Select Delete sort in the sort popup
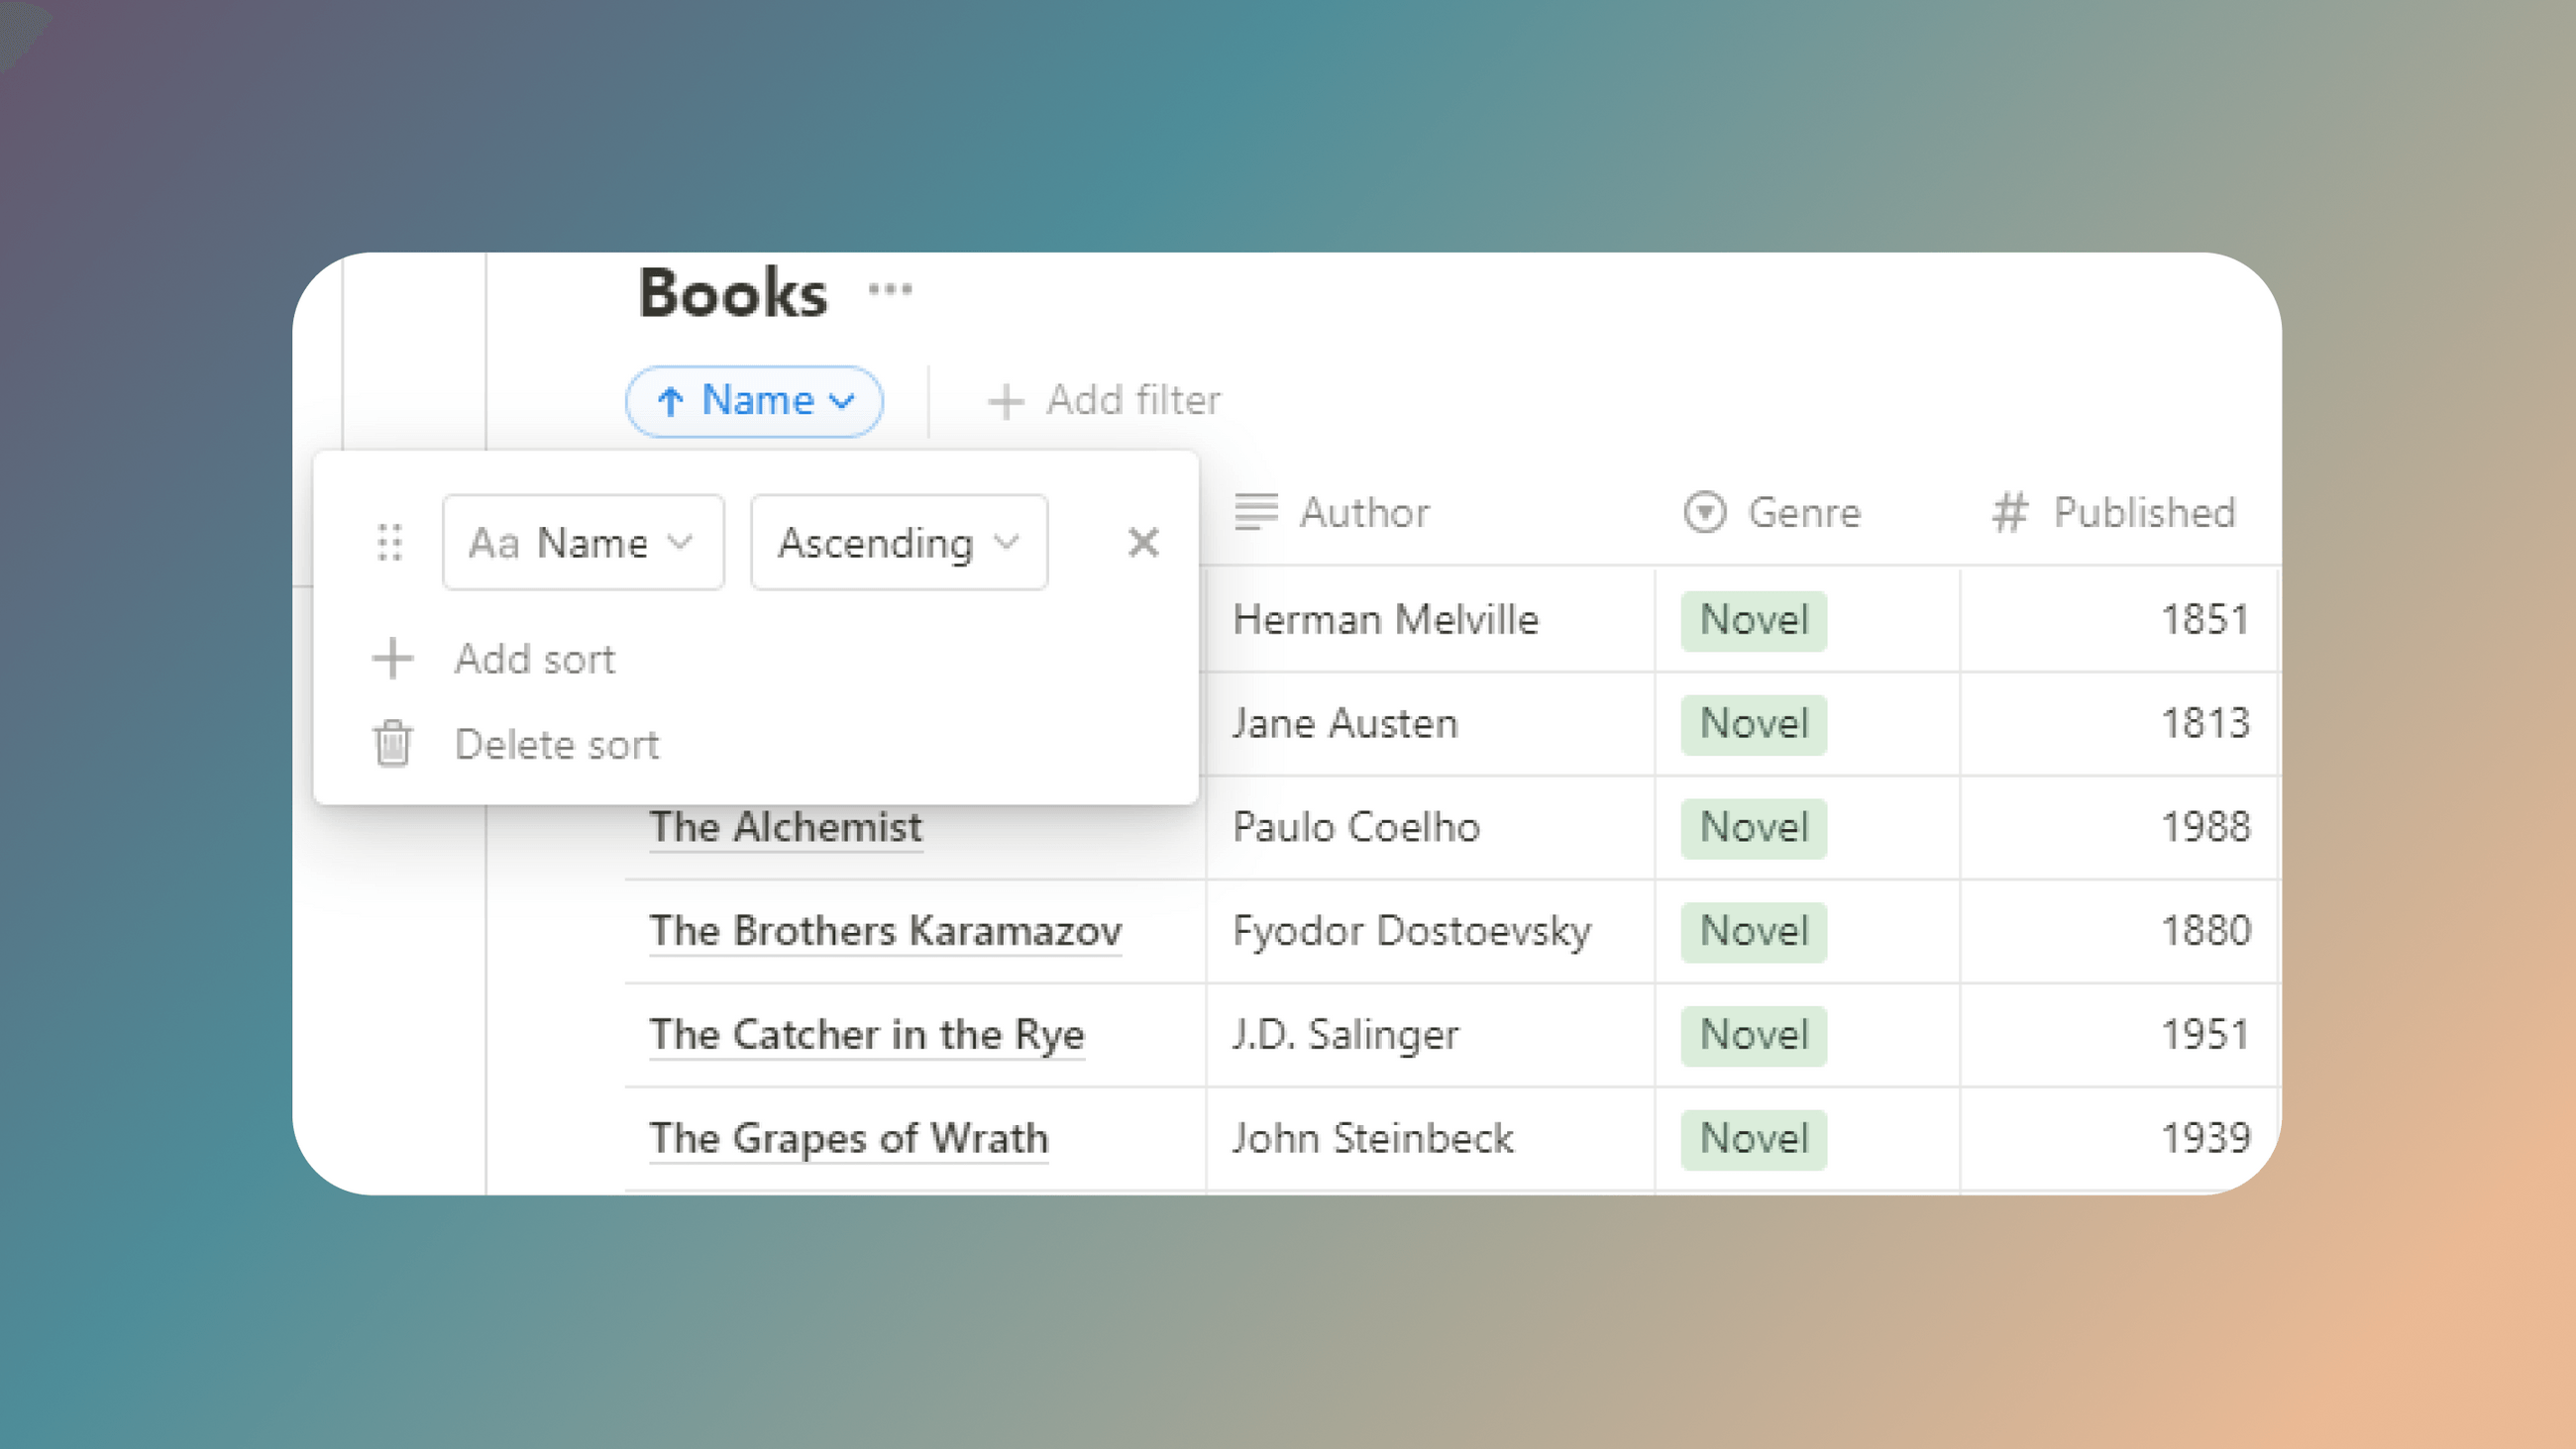The image size is (2576, 1449). click(x=556, y=743)
